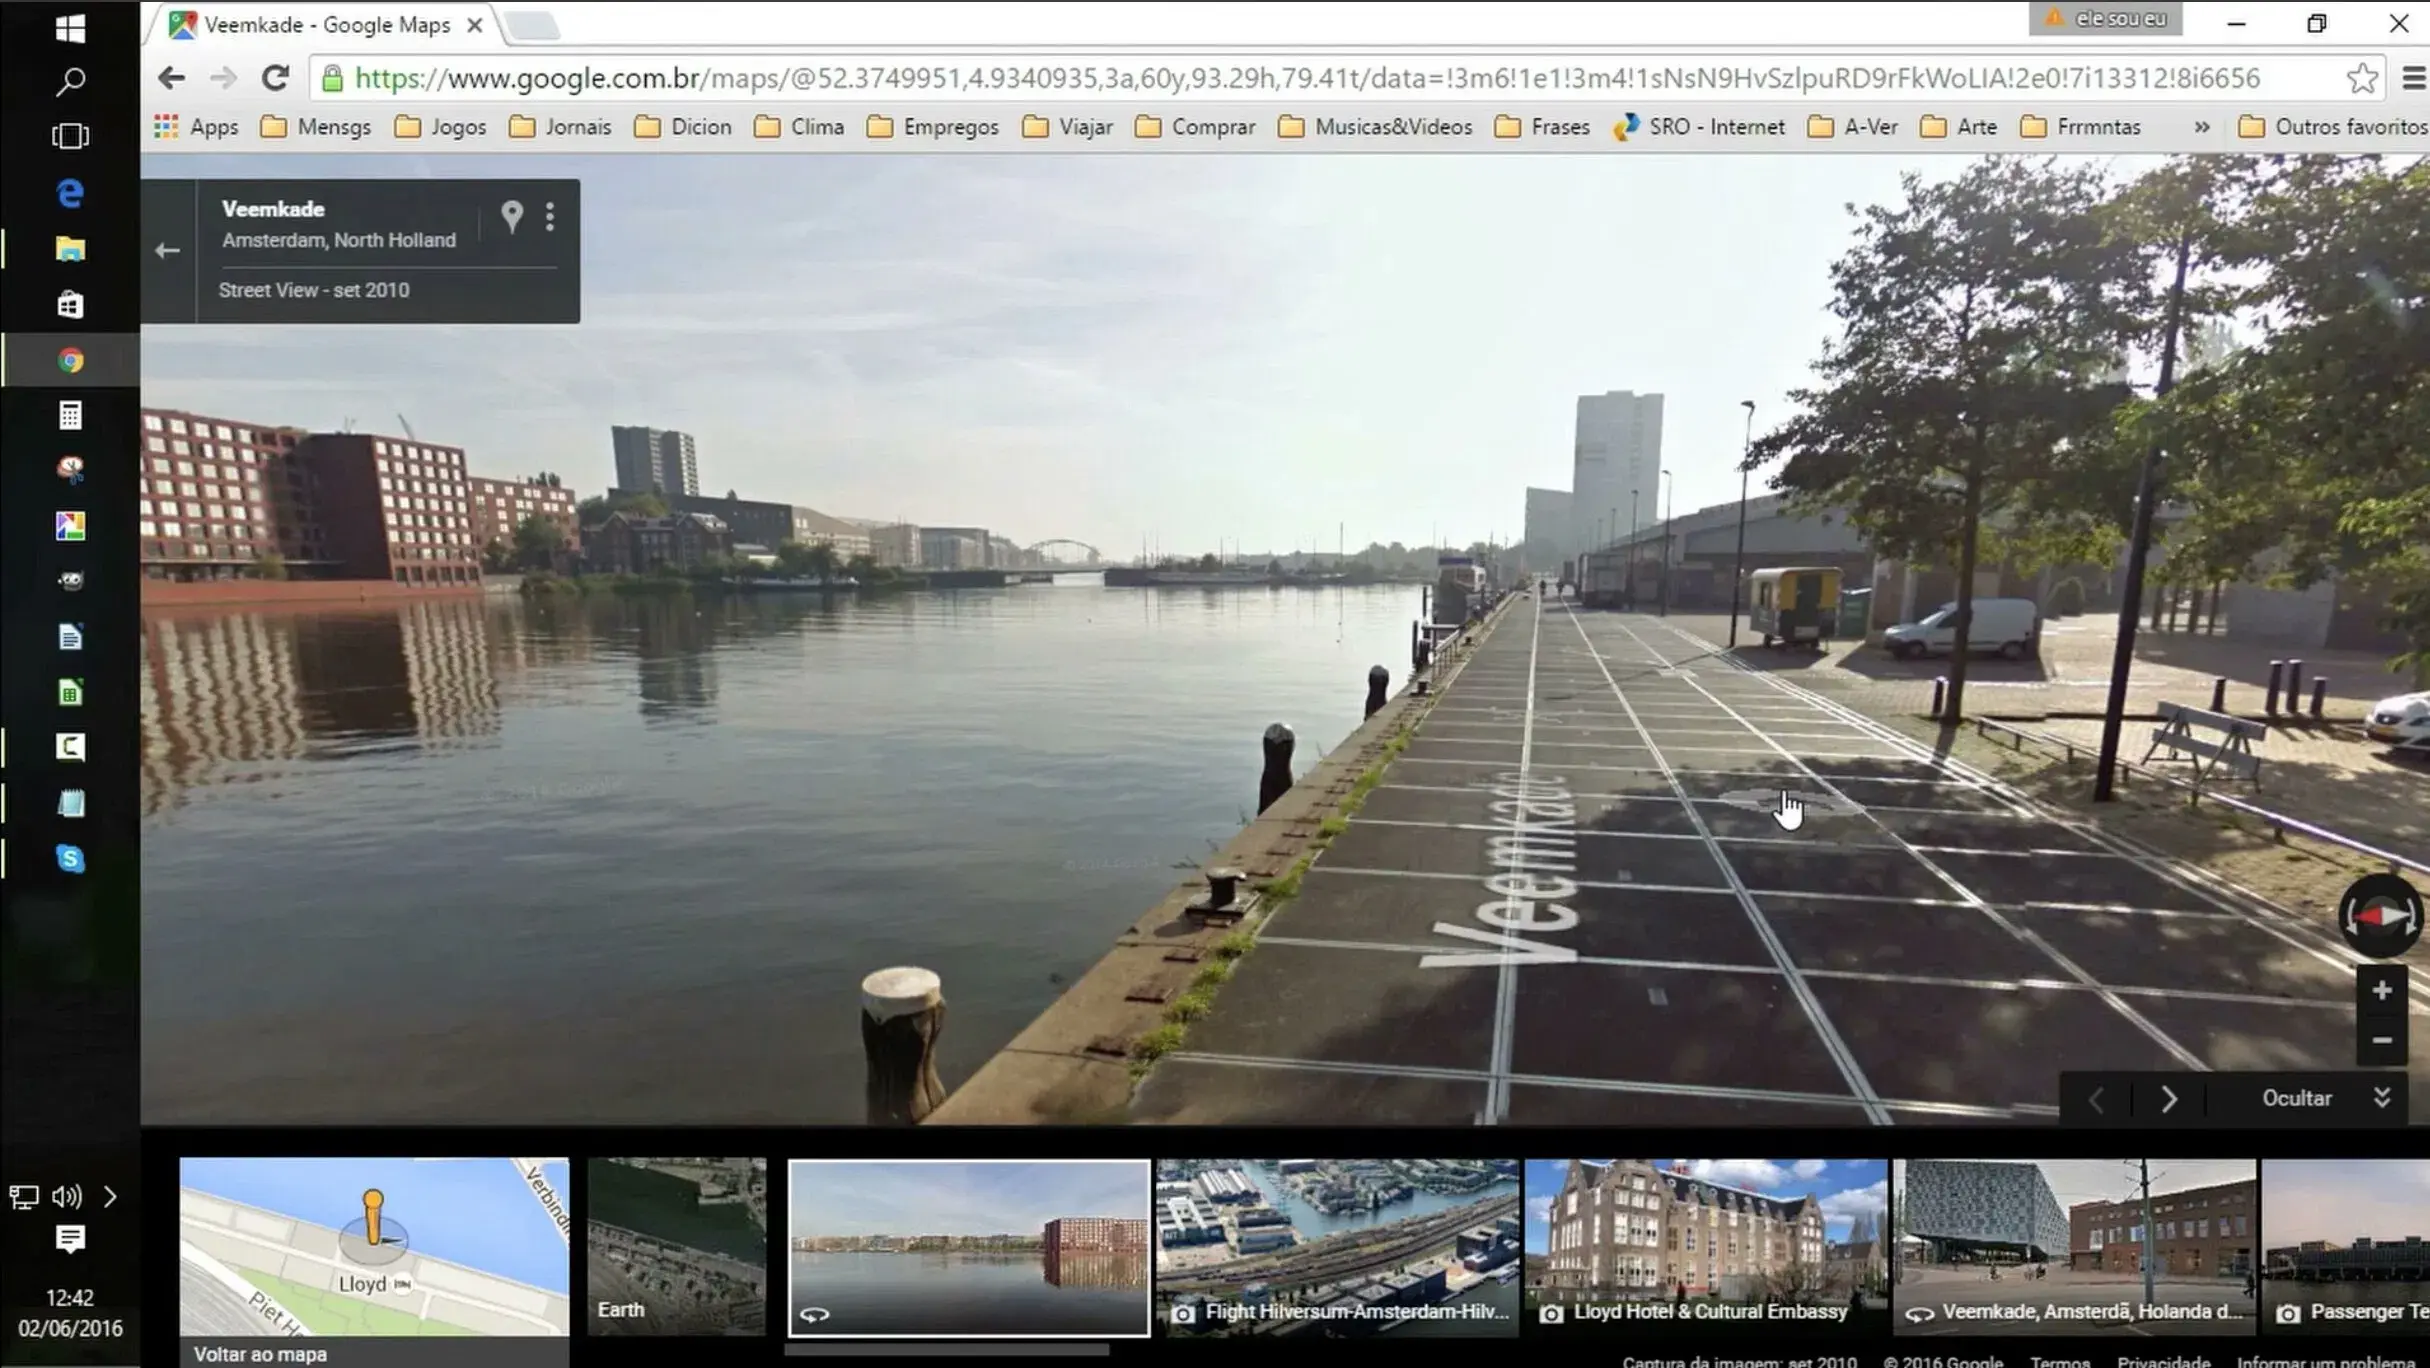The height and width of the screenshot is (1368, 2430).
Task: Click the zoom in plus icon
Action: click(x=2382, y=991)
